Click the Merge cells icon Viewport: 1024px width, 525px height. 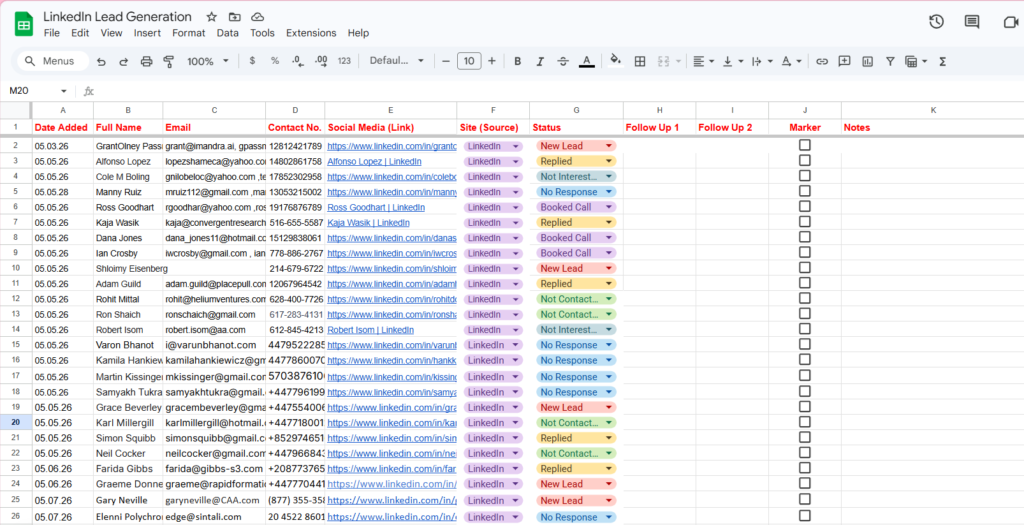pos(664,61)
